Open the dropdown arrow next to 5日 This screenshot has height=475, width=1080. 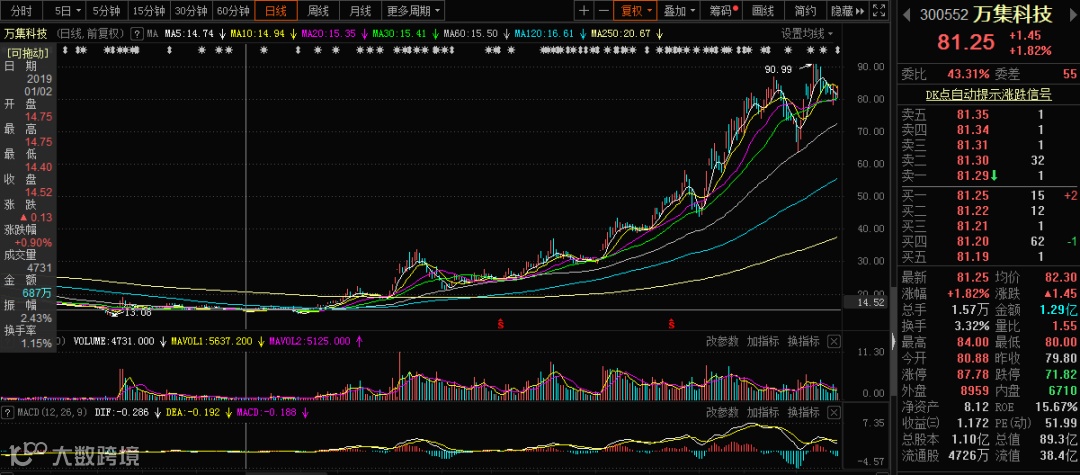coord(79,11)
